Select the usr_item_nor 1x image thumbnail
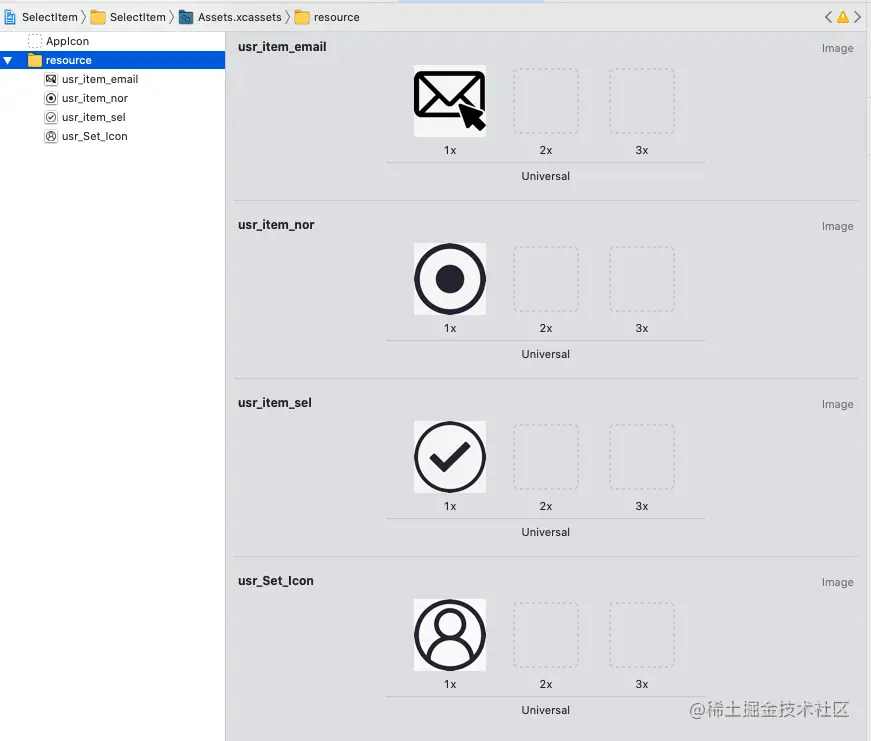Screen dimensions: 871x741 pyautogui.click(x=450, y=279)
